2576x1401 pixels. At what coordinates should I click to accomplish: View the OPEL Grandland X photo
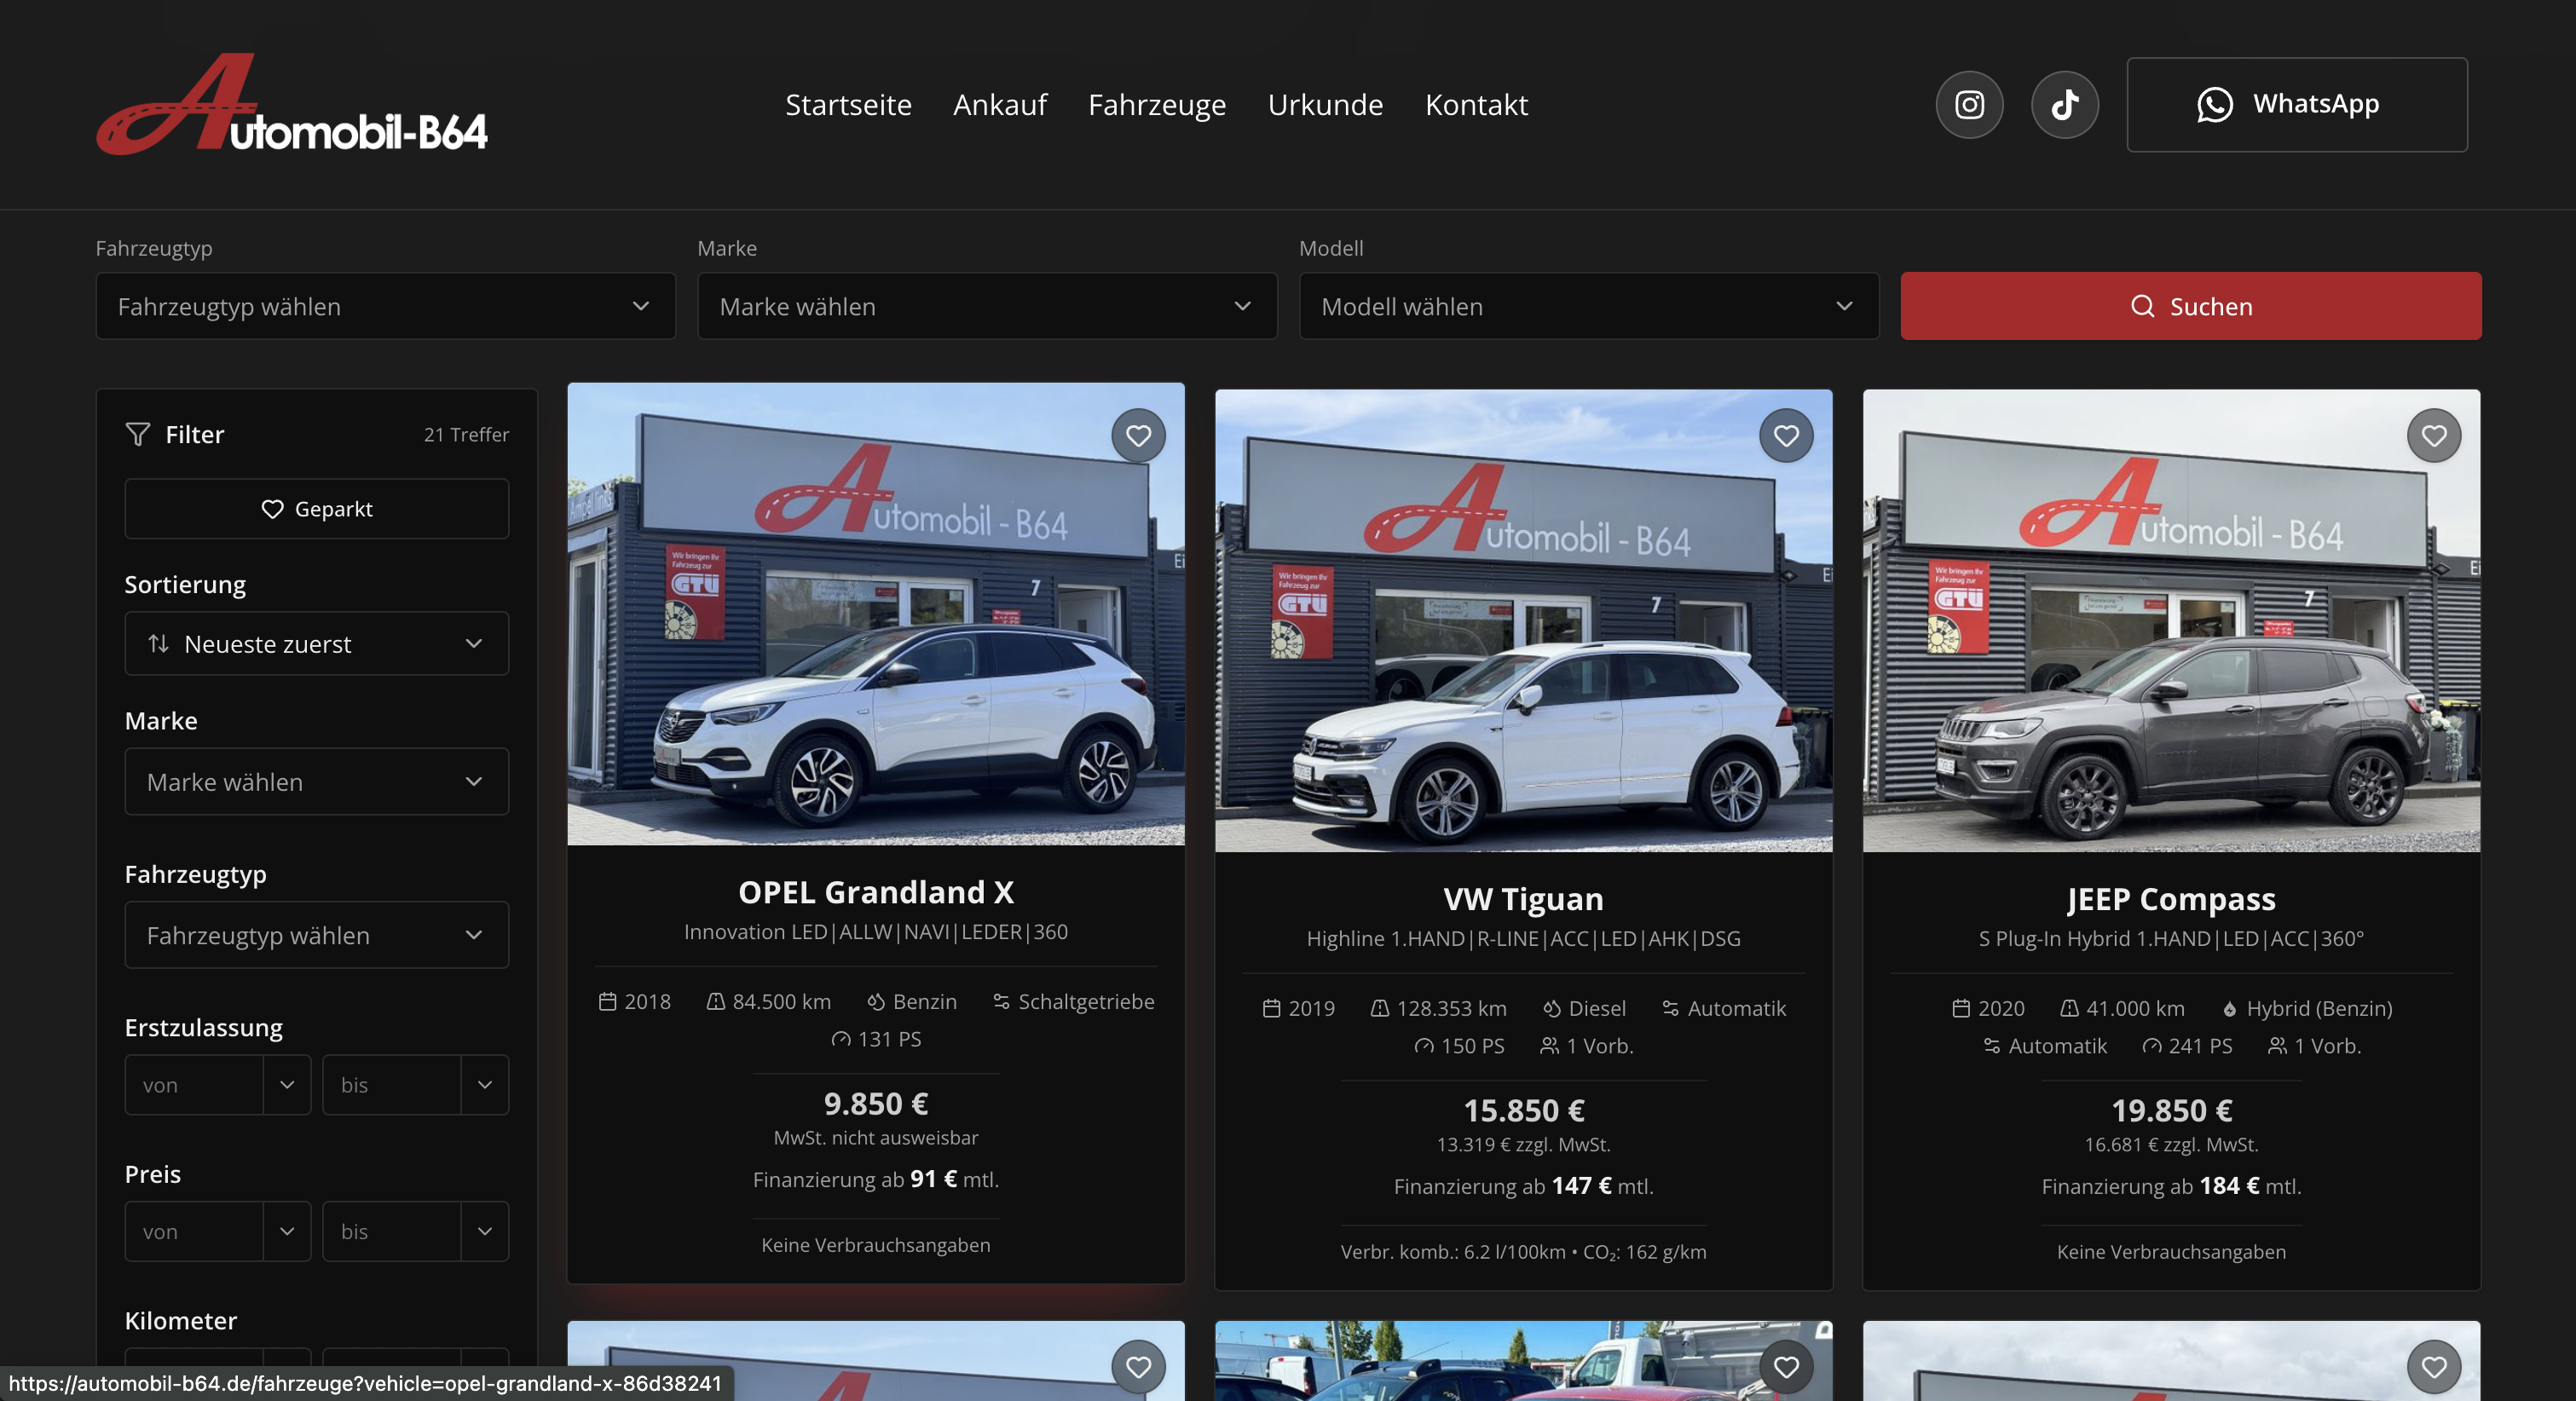876,614
